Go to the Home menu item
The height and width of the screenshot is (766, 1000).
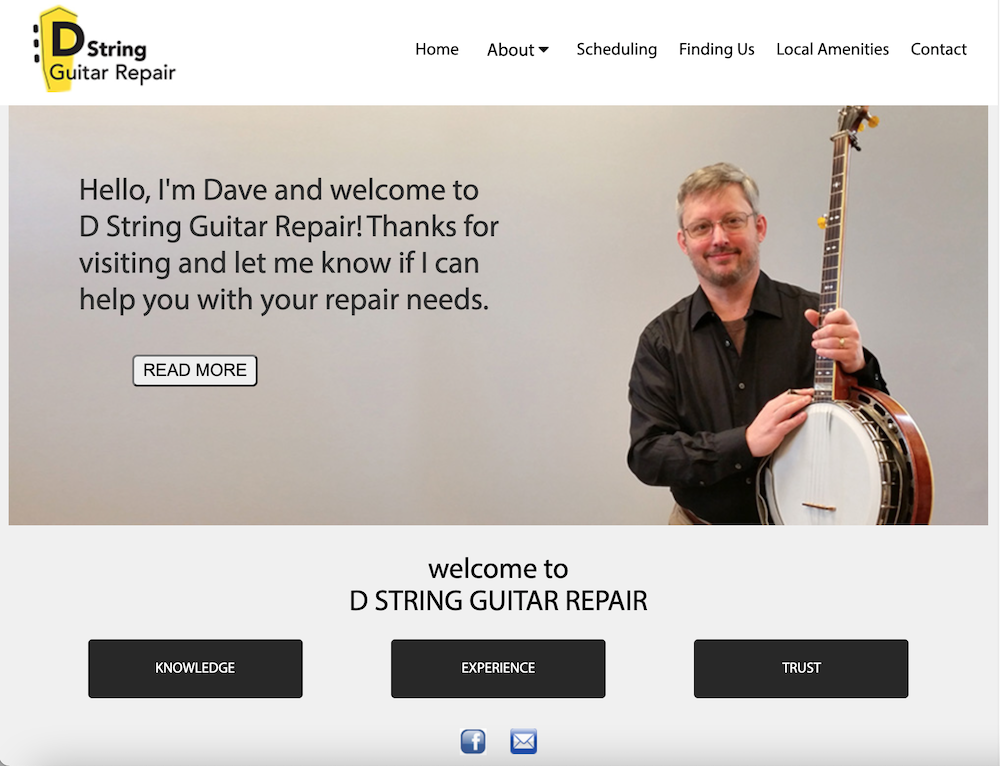point(437,49)
